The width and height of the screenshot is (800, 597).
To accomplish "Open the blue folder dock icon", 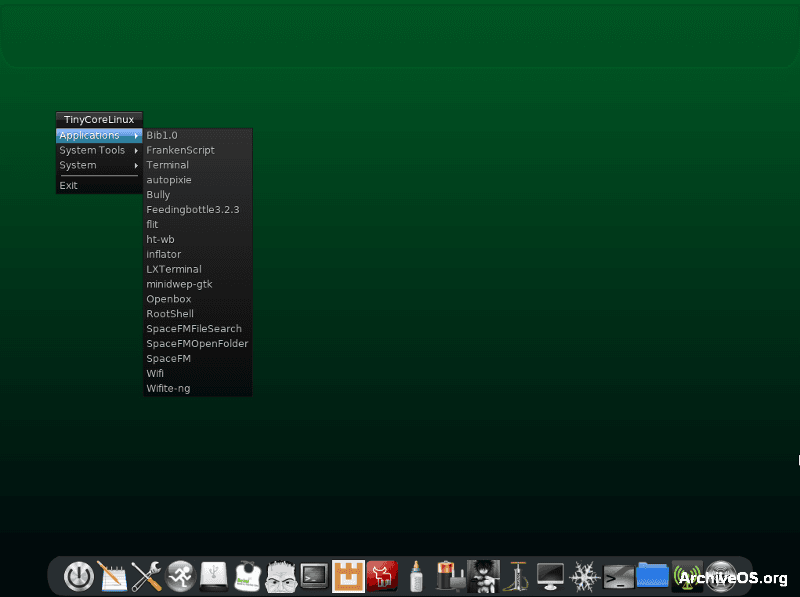I will [x=652, y=576].
